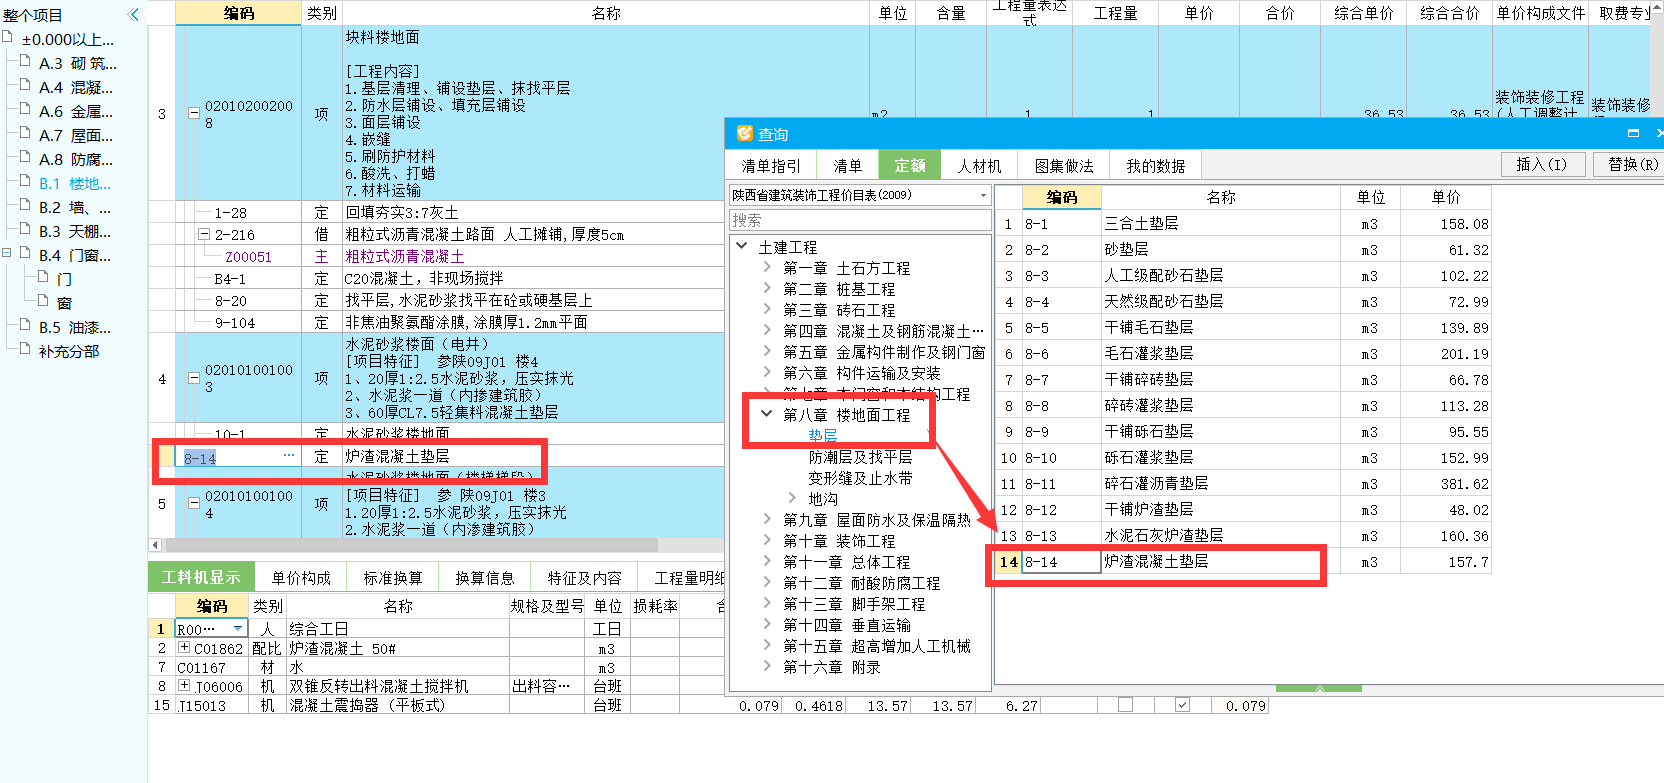Show the 工料机显示 tab
This screenshot has width=1664, height=783.
[201, 578]
